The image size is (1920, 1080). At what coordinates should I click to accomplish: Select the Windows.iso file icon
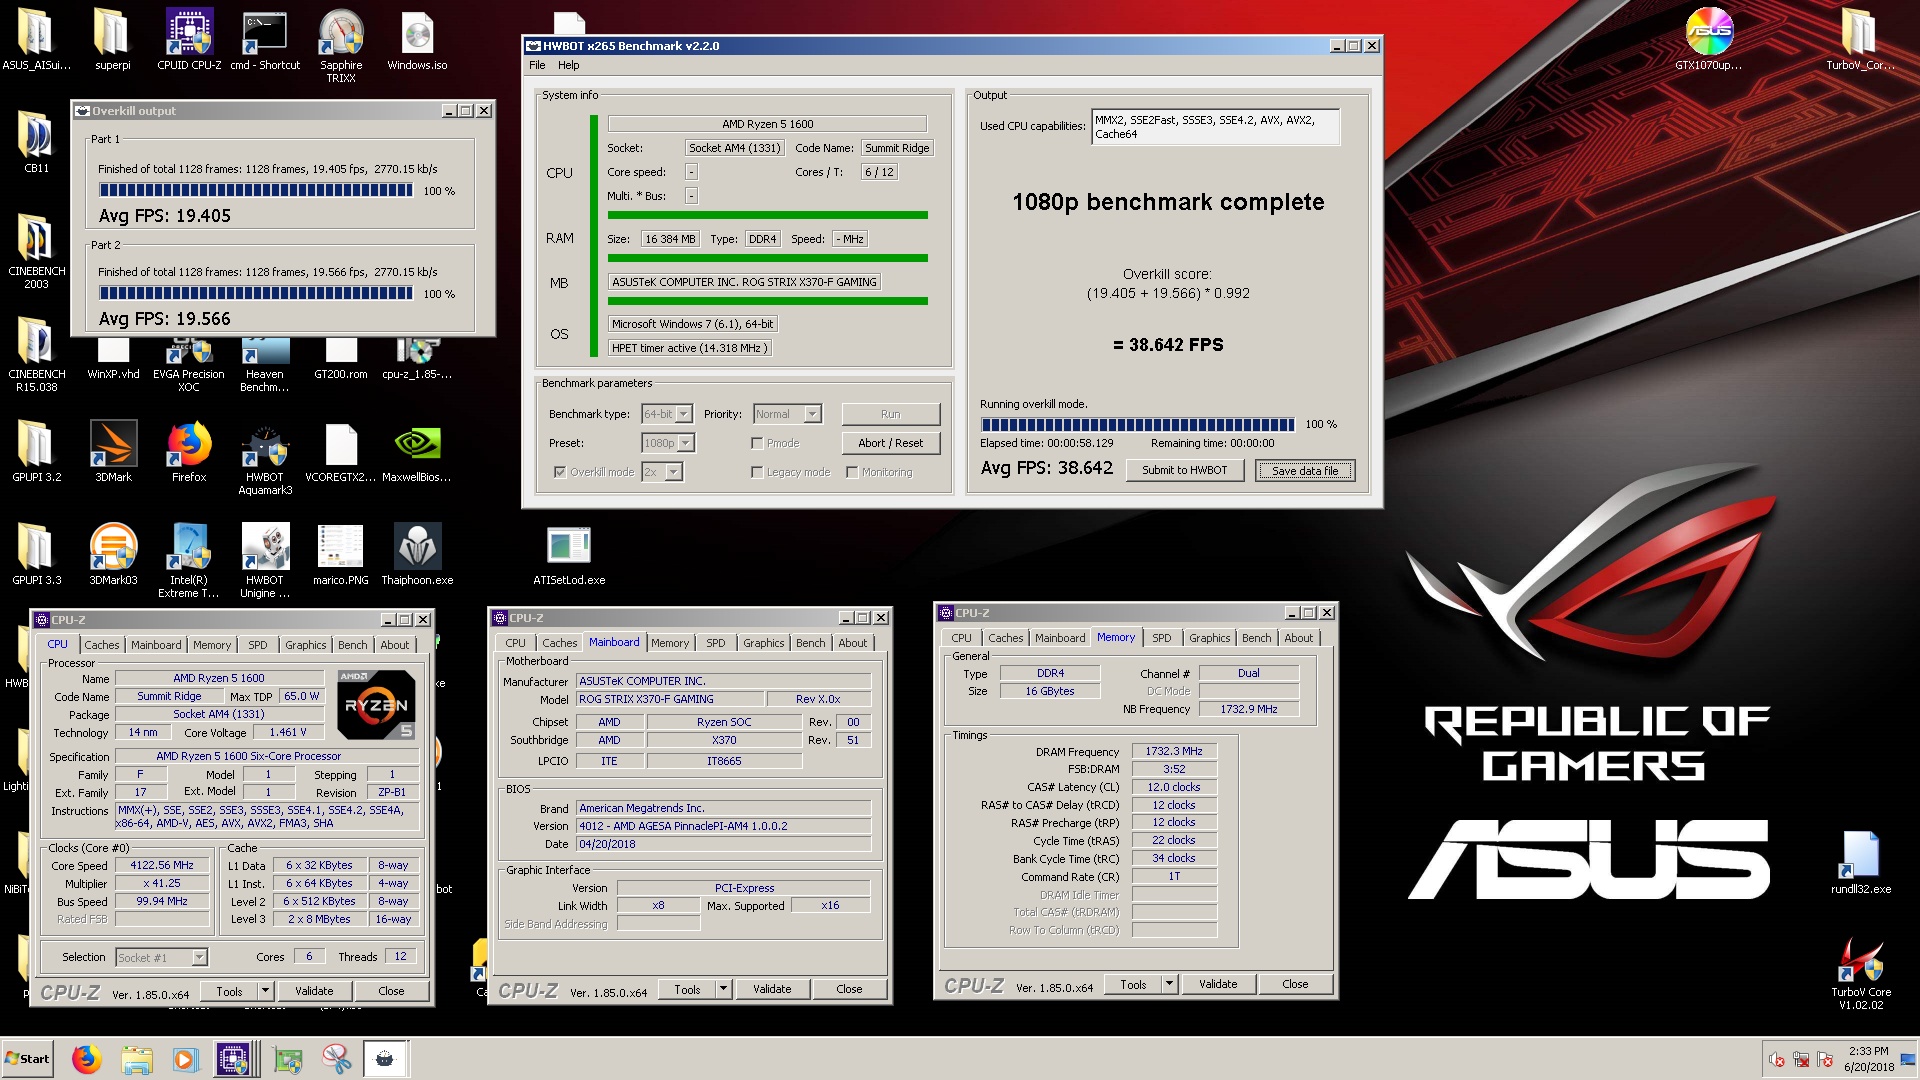(417, 40)
